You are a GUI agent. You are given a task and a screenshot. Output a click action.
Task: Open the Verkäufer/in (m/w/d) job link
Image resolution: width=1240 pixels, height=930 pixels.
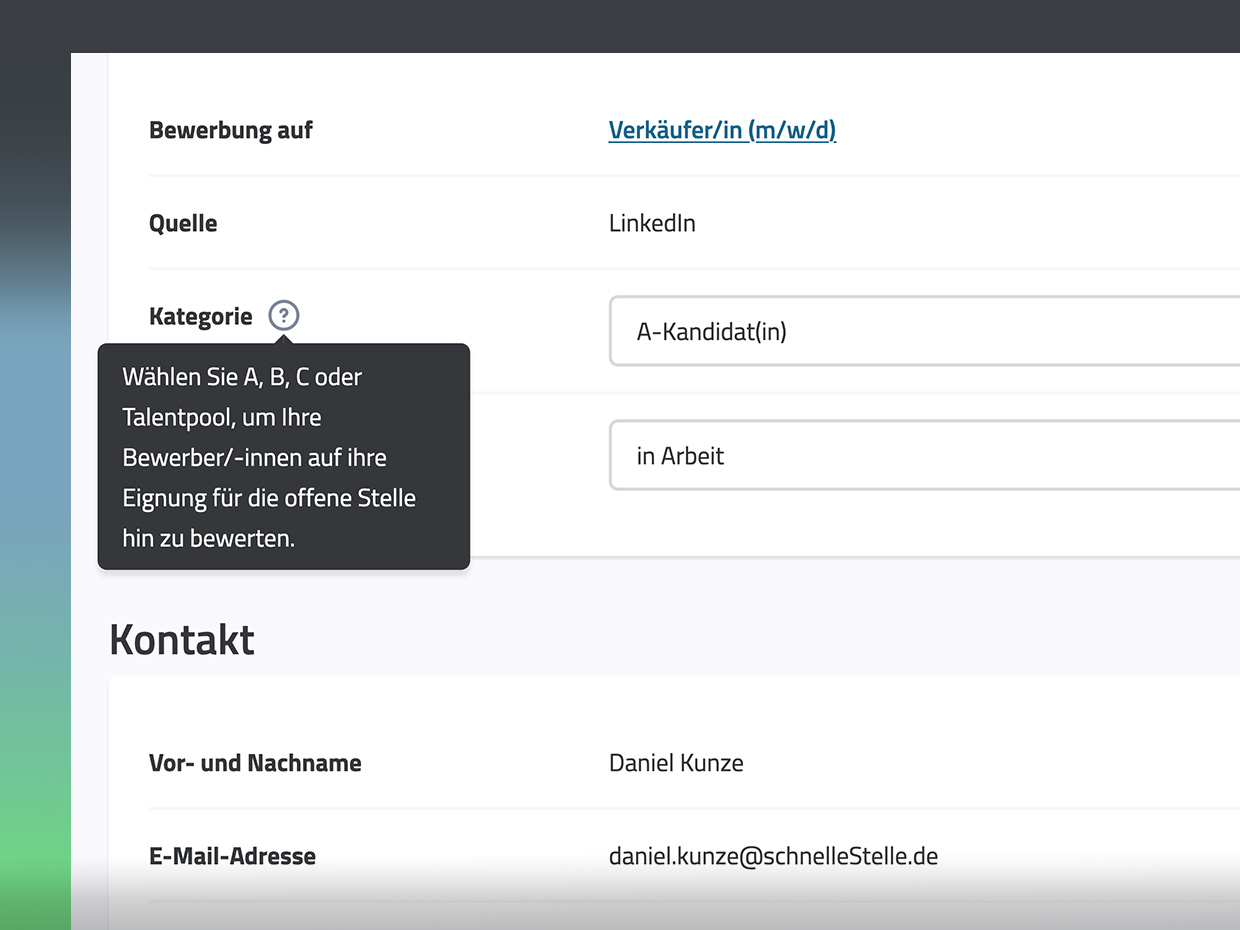(721, 130)
